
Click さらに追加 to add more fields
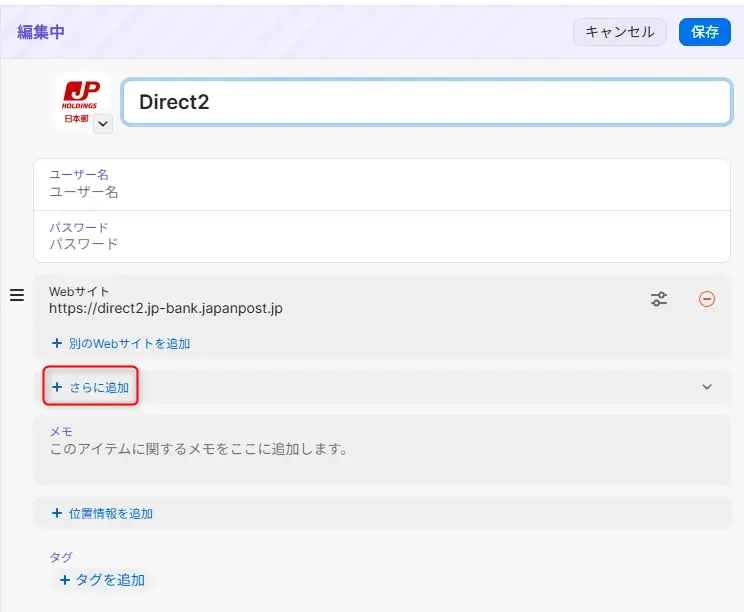click(90, 387)
